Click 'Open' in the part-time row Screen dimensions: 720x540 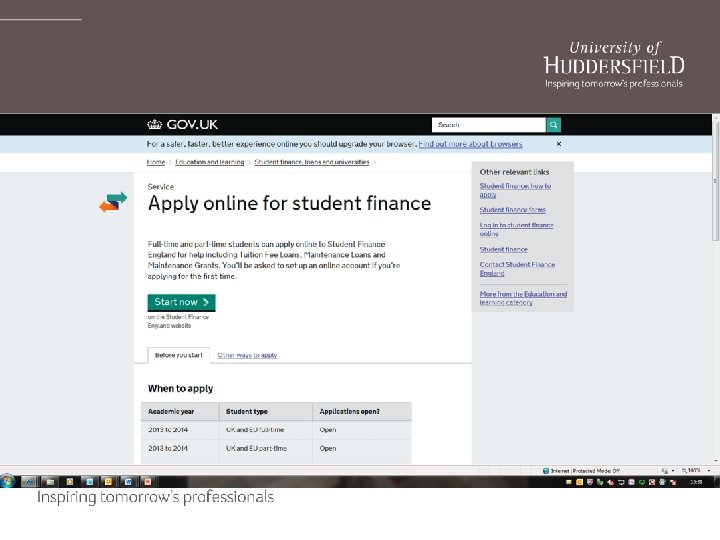click(328, 448)
